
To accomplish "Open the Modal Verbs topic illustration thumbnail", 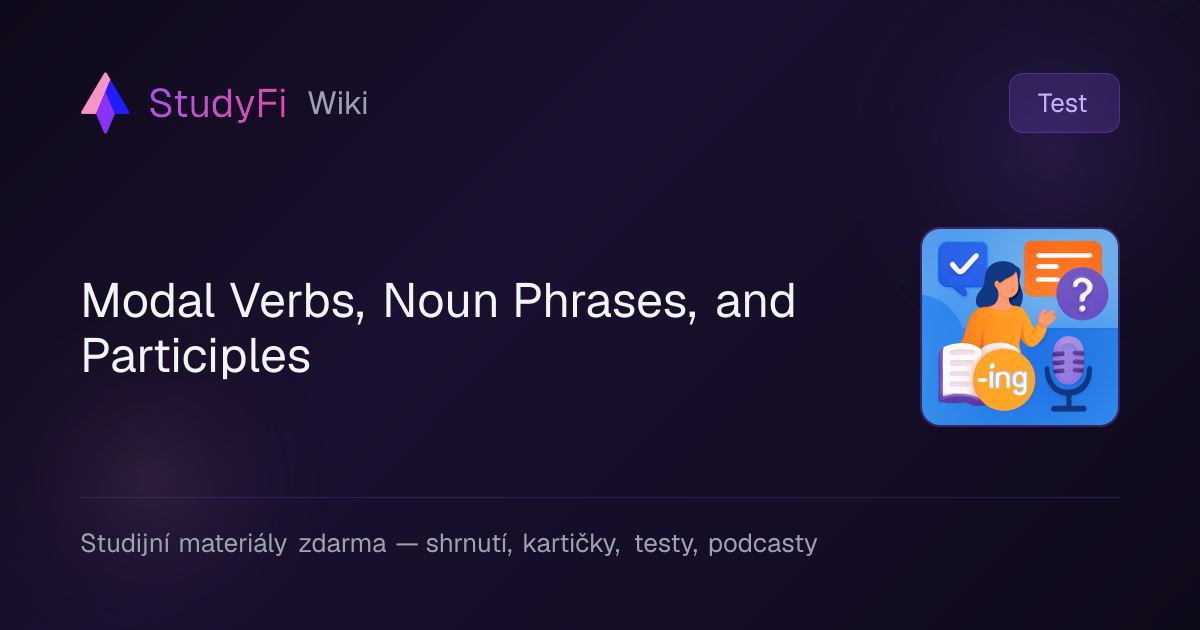I will (x=1020, y=327).
